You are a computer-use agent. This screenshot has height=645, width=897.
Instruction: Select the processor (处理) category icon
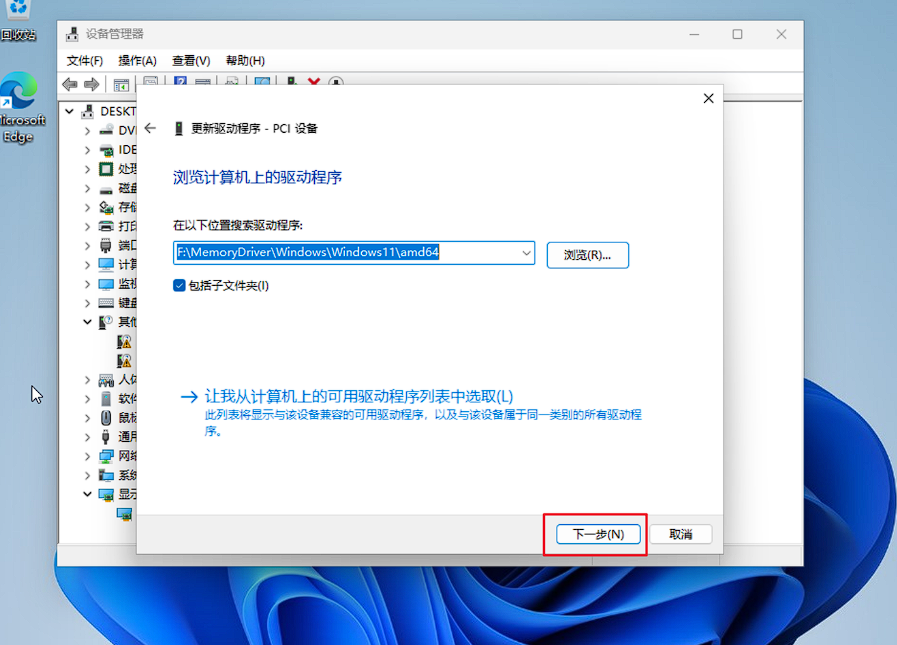coord(106,169)
